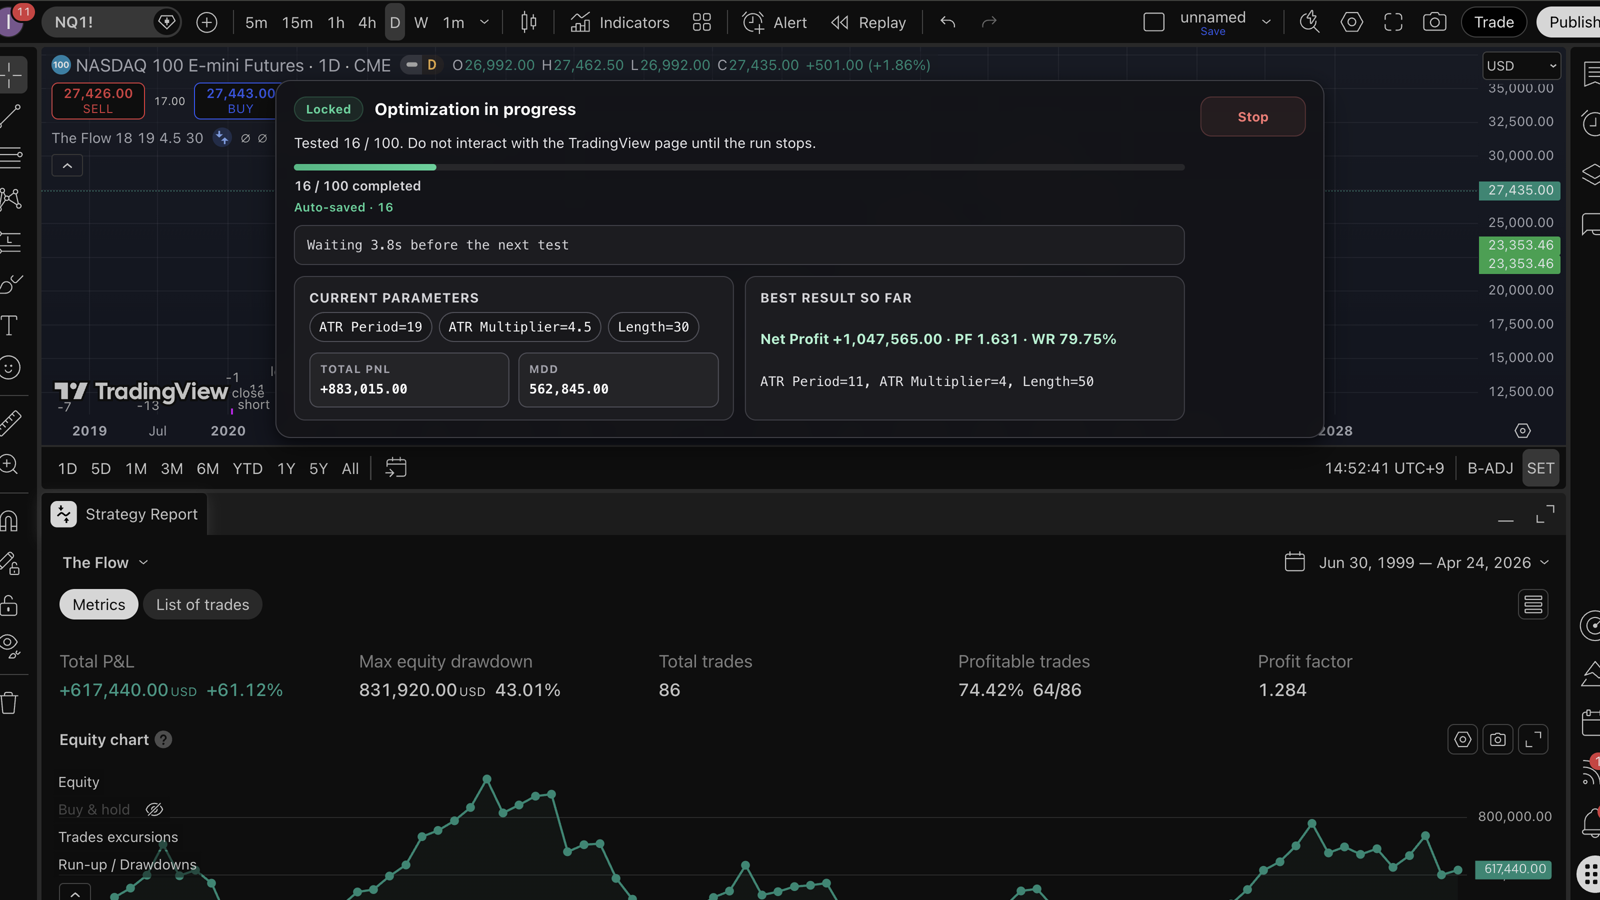
Task: Enter fullscreen chart mode
Action: [1393, 22]
